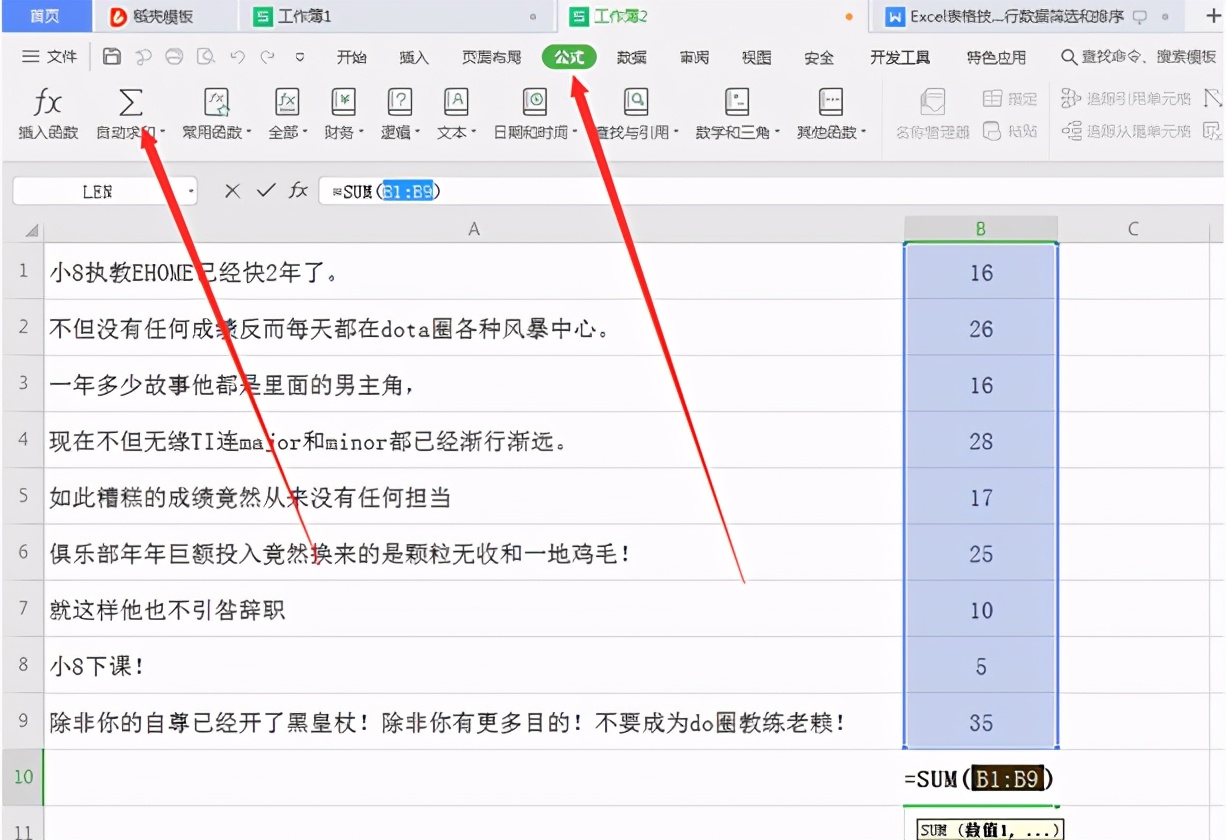Open the 首页 tab
This screenshot has height=840, width=1226.
pyautogui.click(x=44, y=16)
